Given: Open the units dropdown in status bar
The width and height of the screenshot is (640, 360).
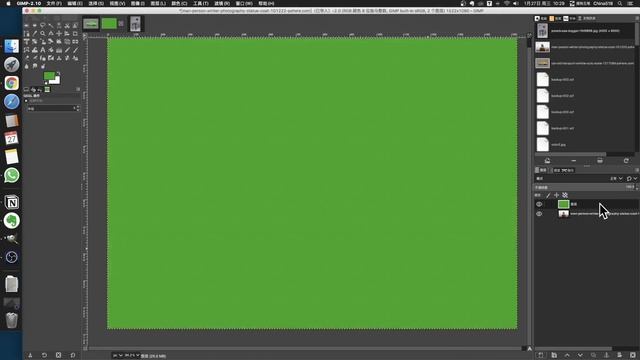Looking at the screenshot, I should coord(117,356).
